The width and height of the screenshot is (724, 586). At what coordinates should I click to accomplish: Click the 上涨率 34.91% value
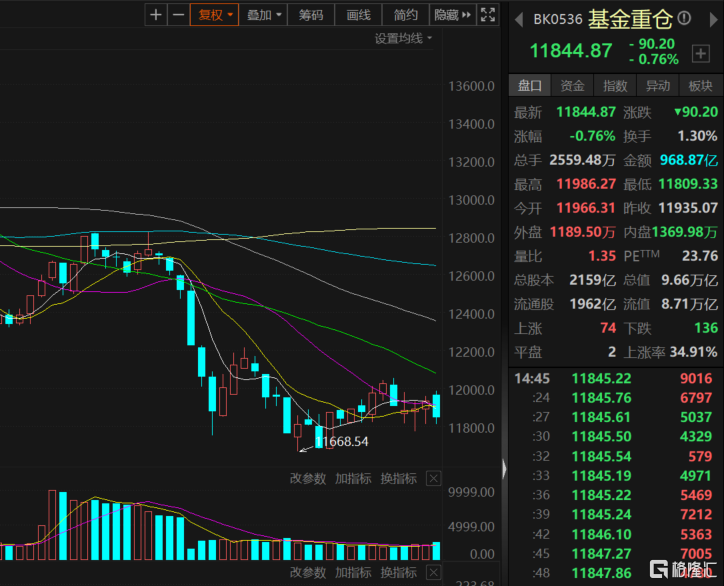[x=694, y=352]
